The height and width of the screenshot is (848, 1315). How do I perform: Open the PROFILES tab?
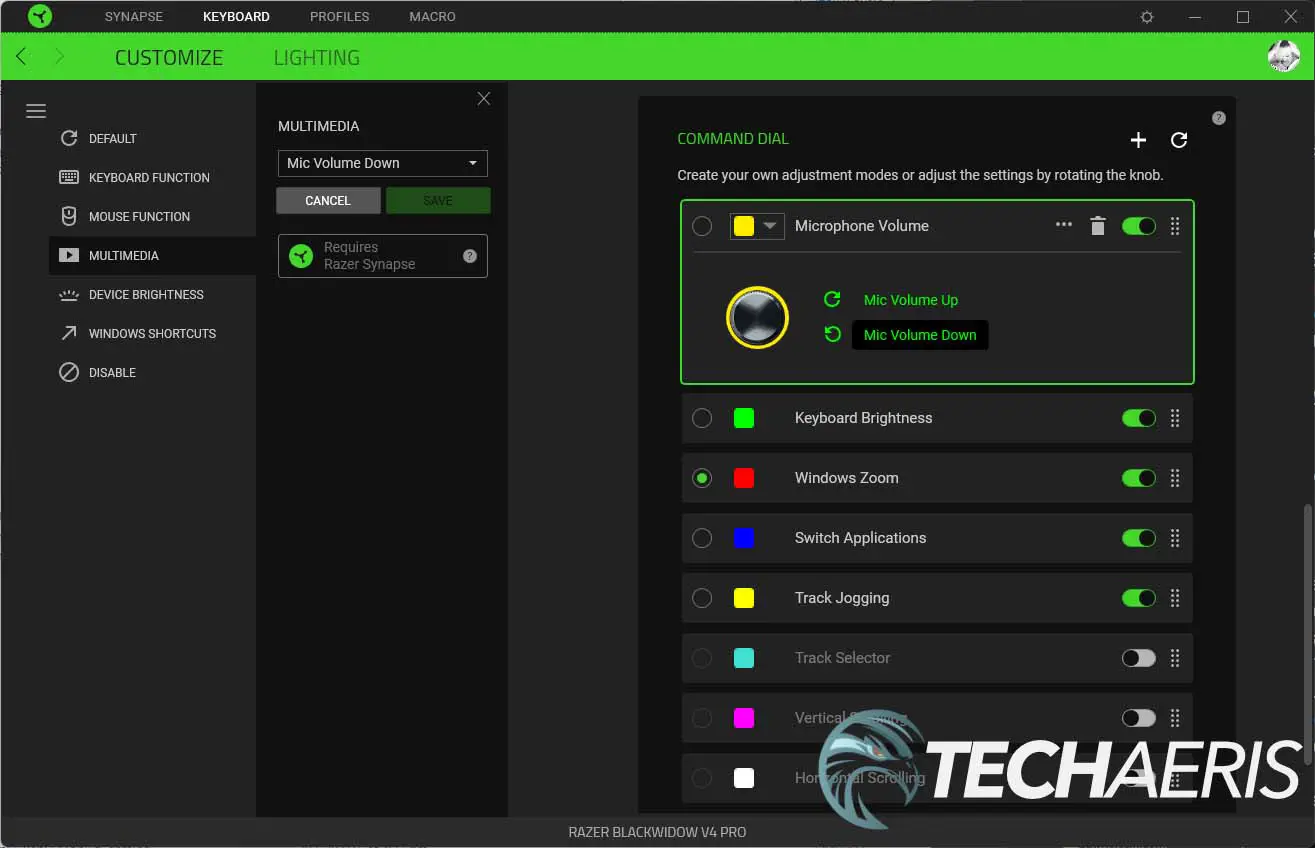click(339, 17)
